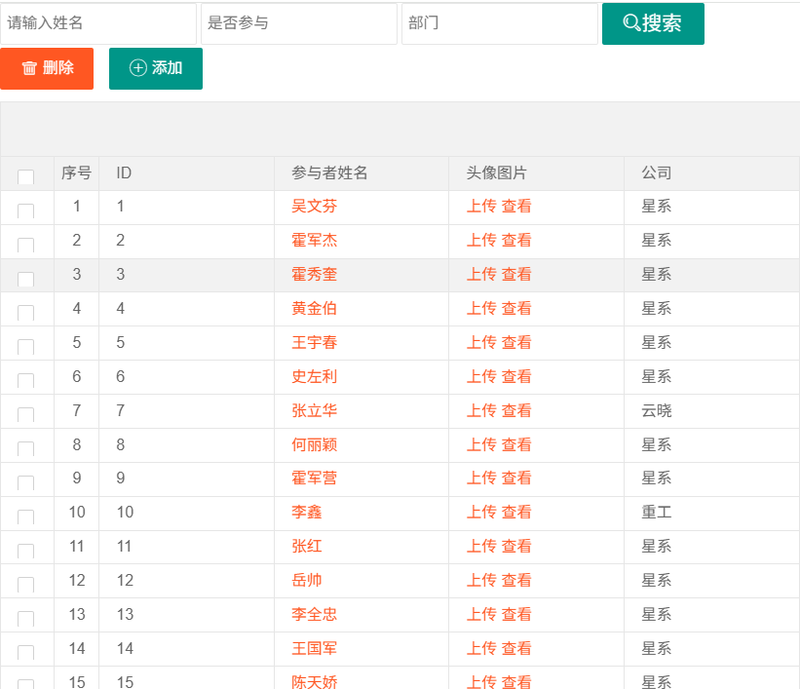The height and width of the screenshot is (689, 800).
Task: Click 上传 upload link in 何丽颖 row
Action: point(482,445)
